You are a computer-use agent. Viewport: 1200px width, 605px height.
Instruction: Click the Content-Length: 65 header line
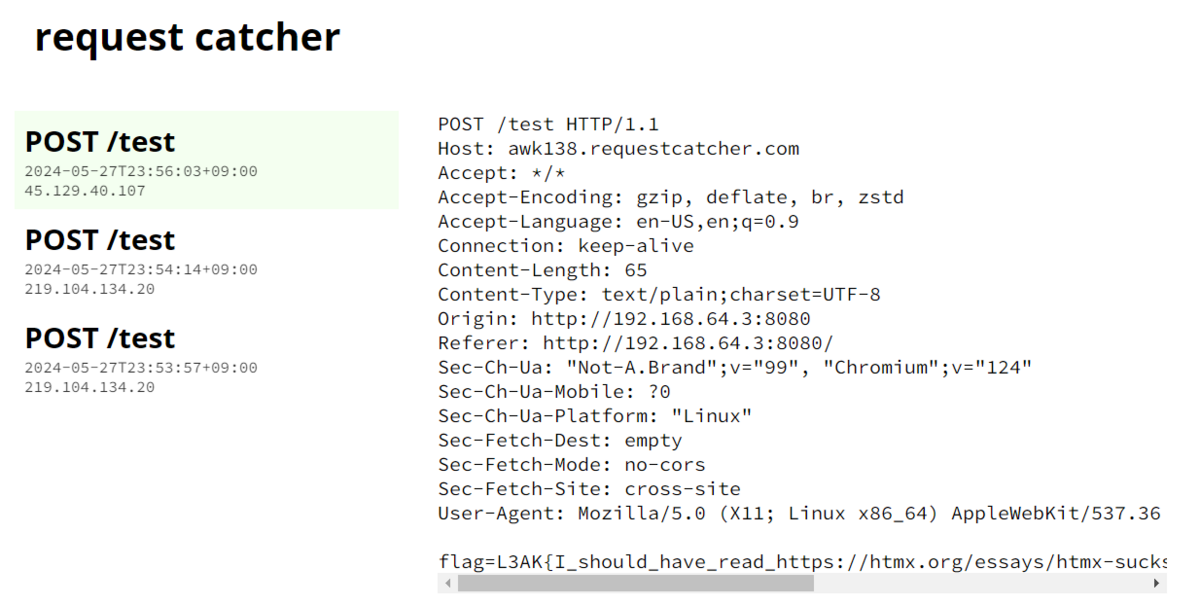click(542, 270)
